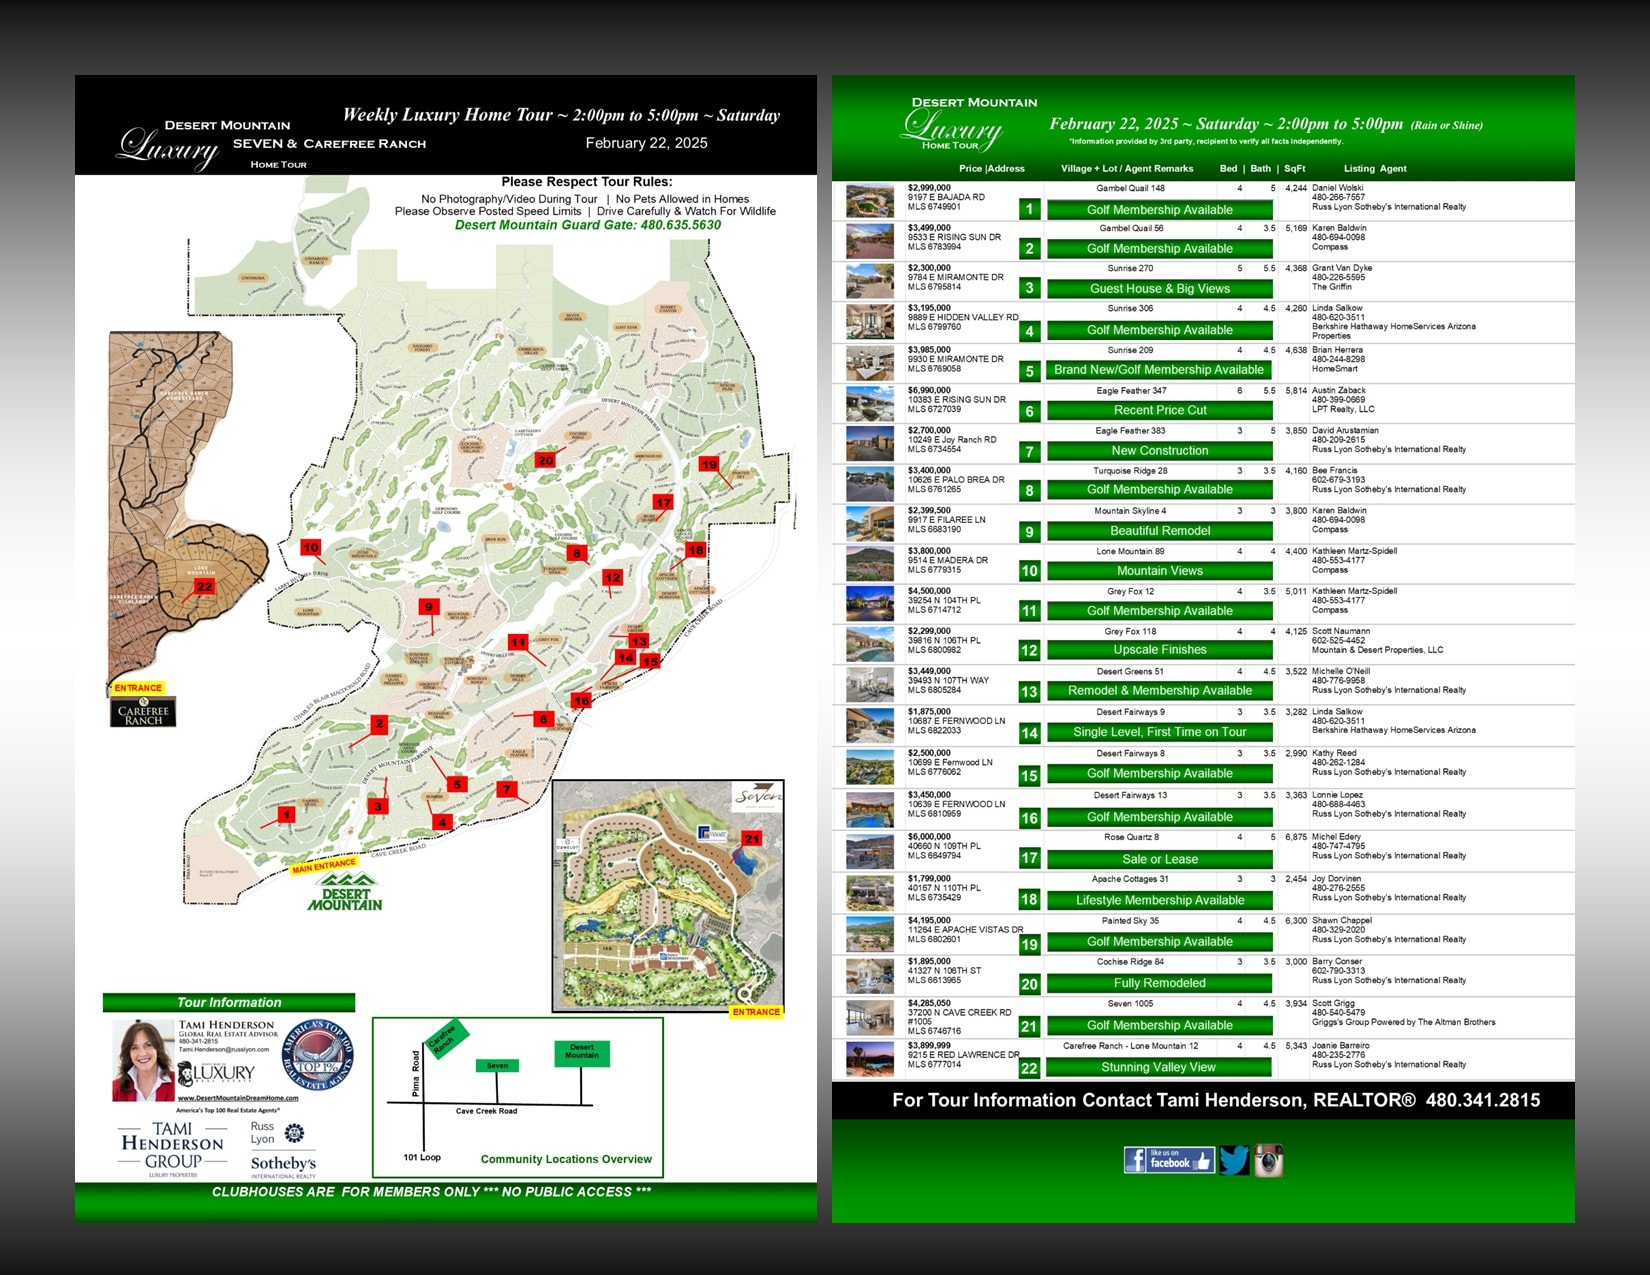
Task: Click the Russ Lyon Sotheby's logo
Action: [282, 1152]
